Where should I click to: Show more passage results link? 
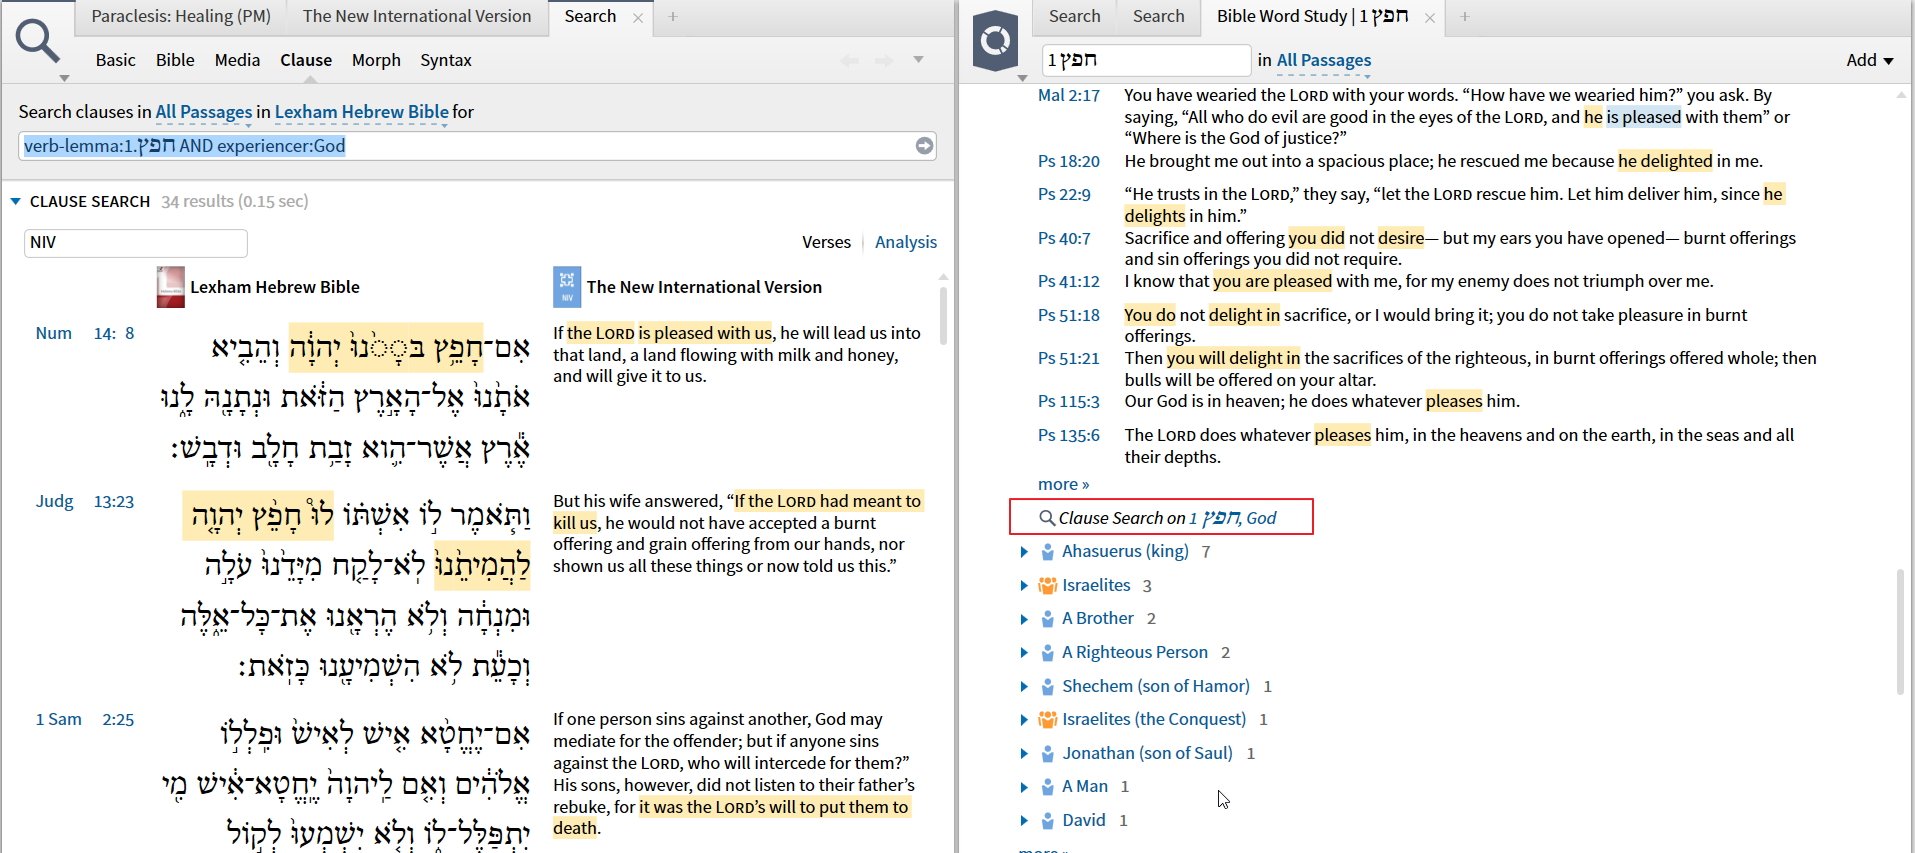(1063, 484)
